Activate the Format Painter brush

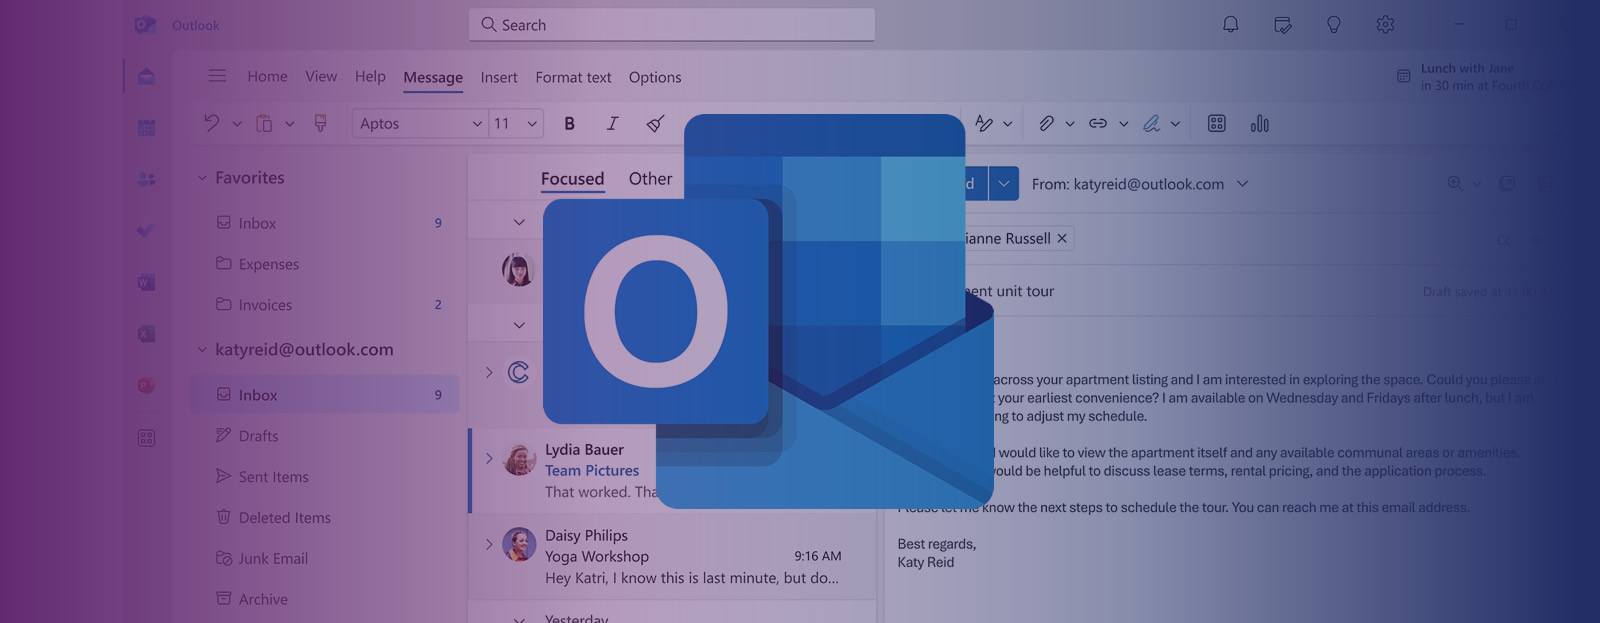point(320,123)
